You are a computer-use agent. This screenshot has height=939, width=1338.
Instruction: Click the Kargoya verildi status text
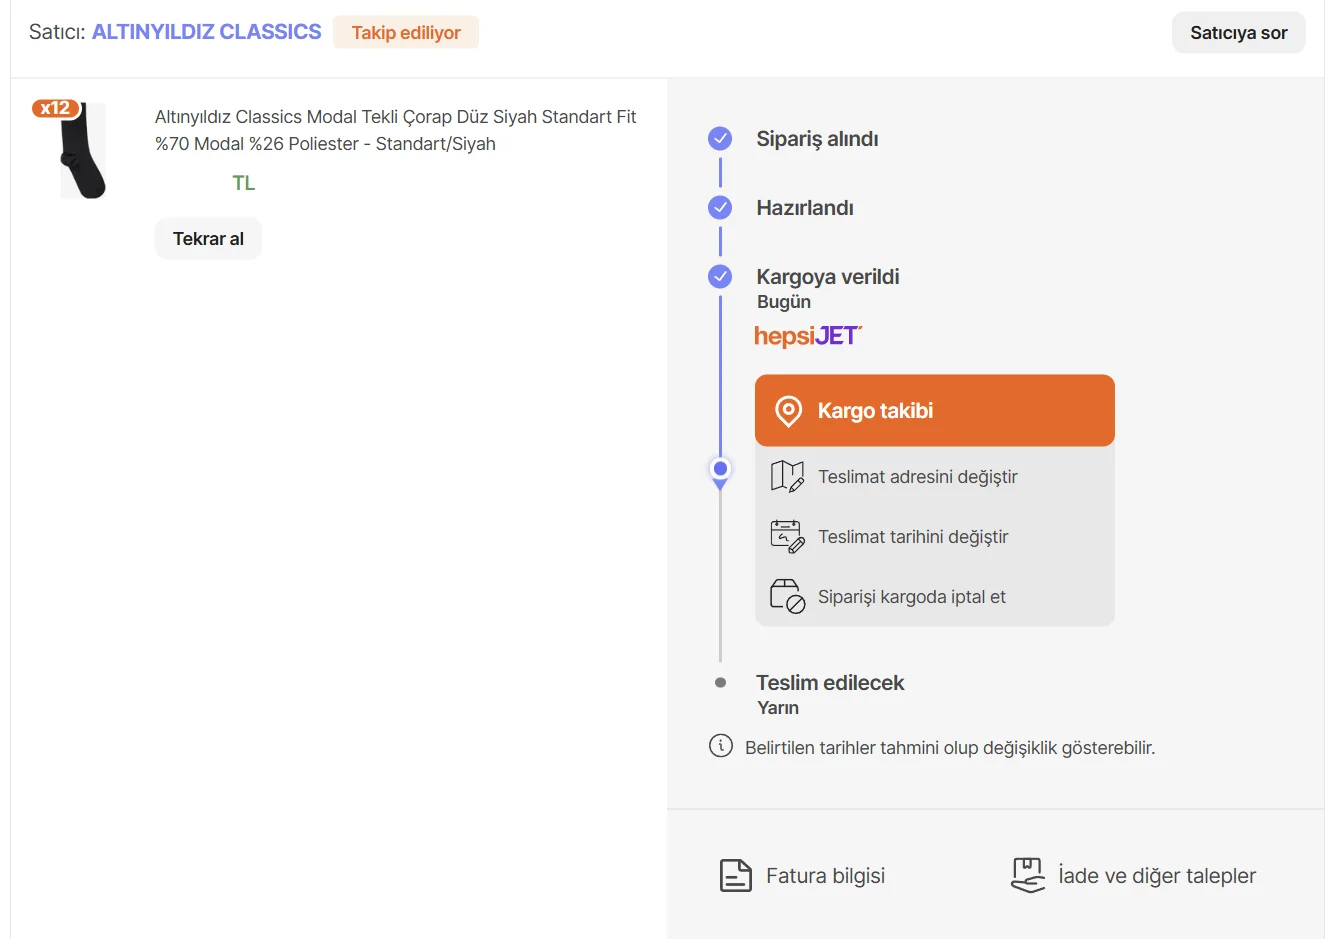click(828, 277)
